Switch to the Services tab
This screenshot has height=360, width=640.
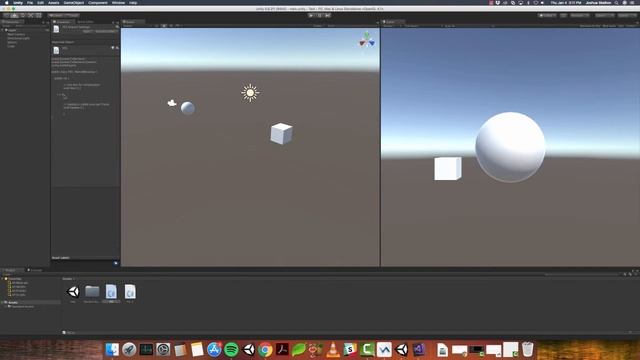(85, 22)
